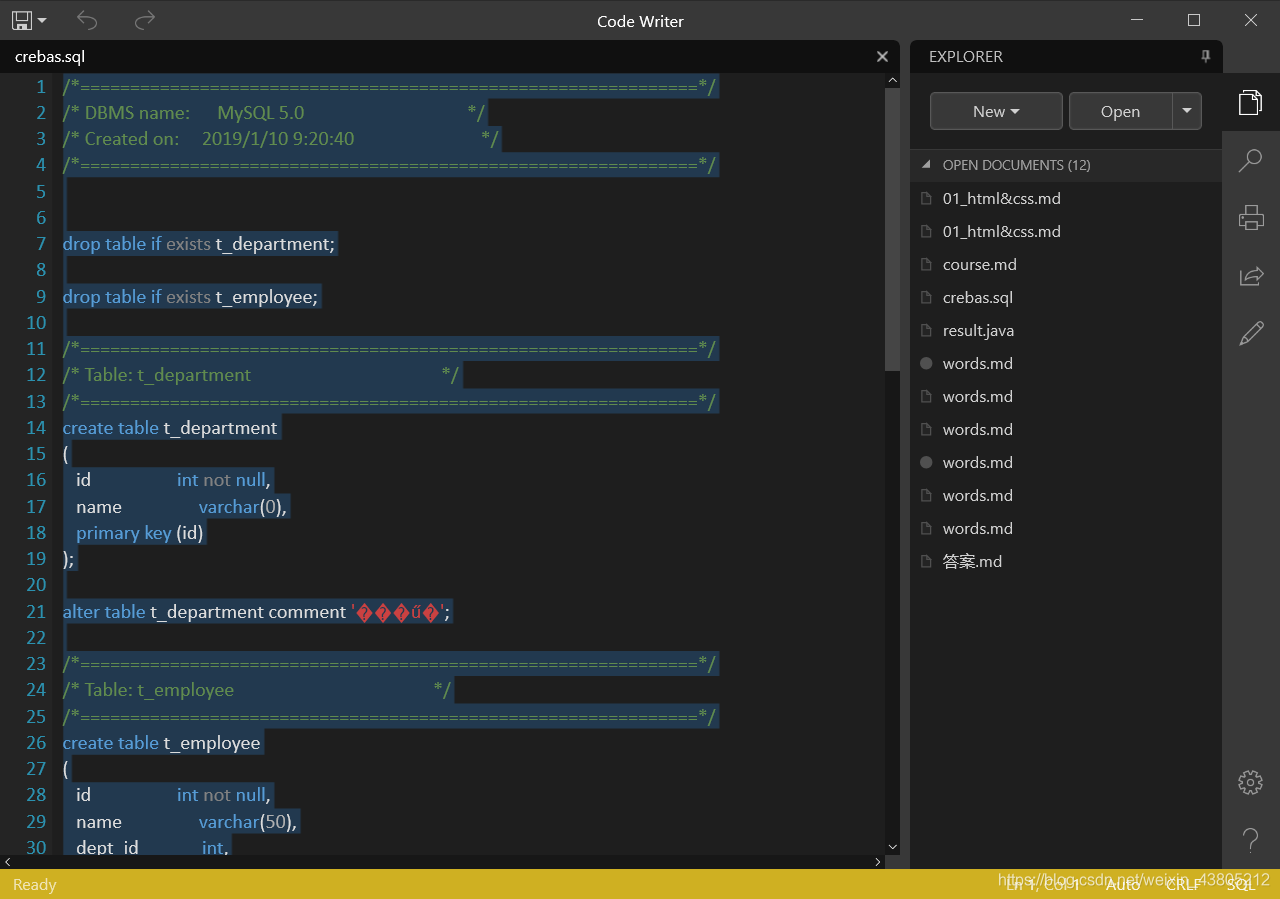Image resolution: width=1280 pixels, height=899 pixels.
Task: Open the Share sidebar icon
Action: tap(1250, 275)
